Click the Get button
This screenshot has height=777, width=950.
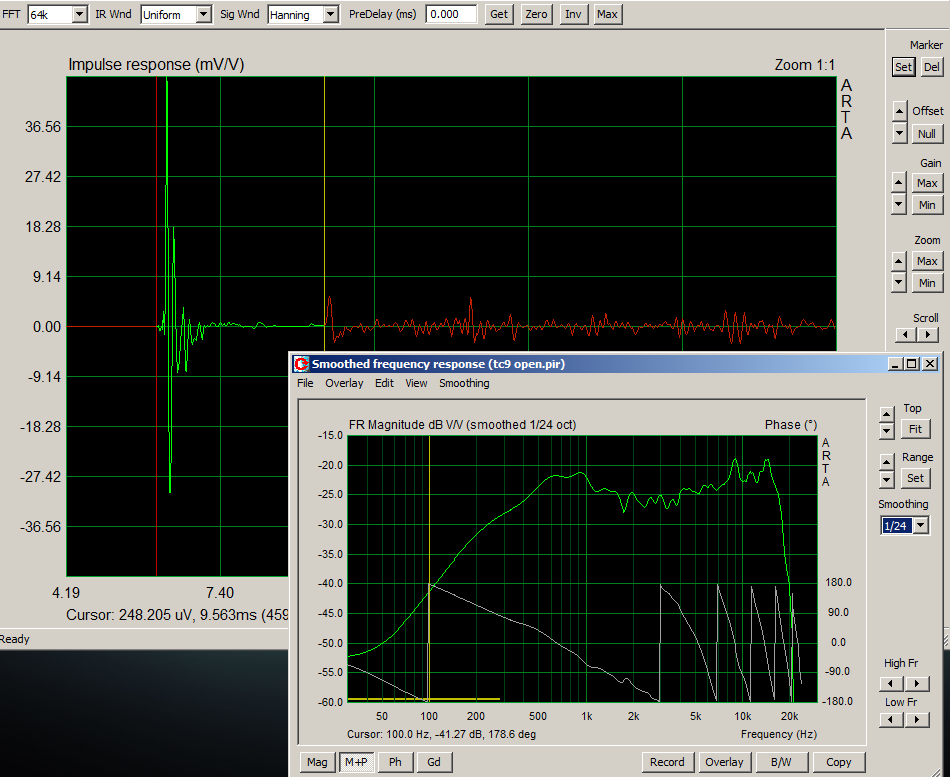coord(499,14)
